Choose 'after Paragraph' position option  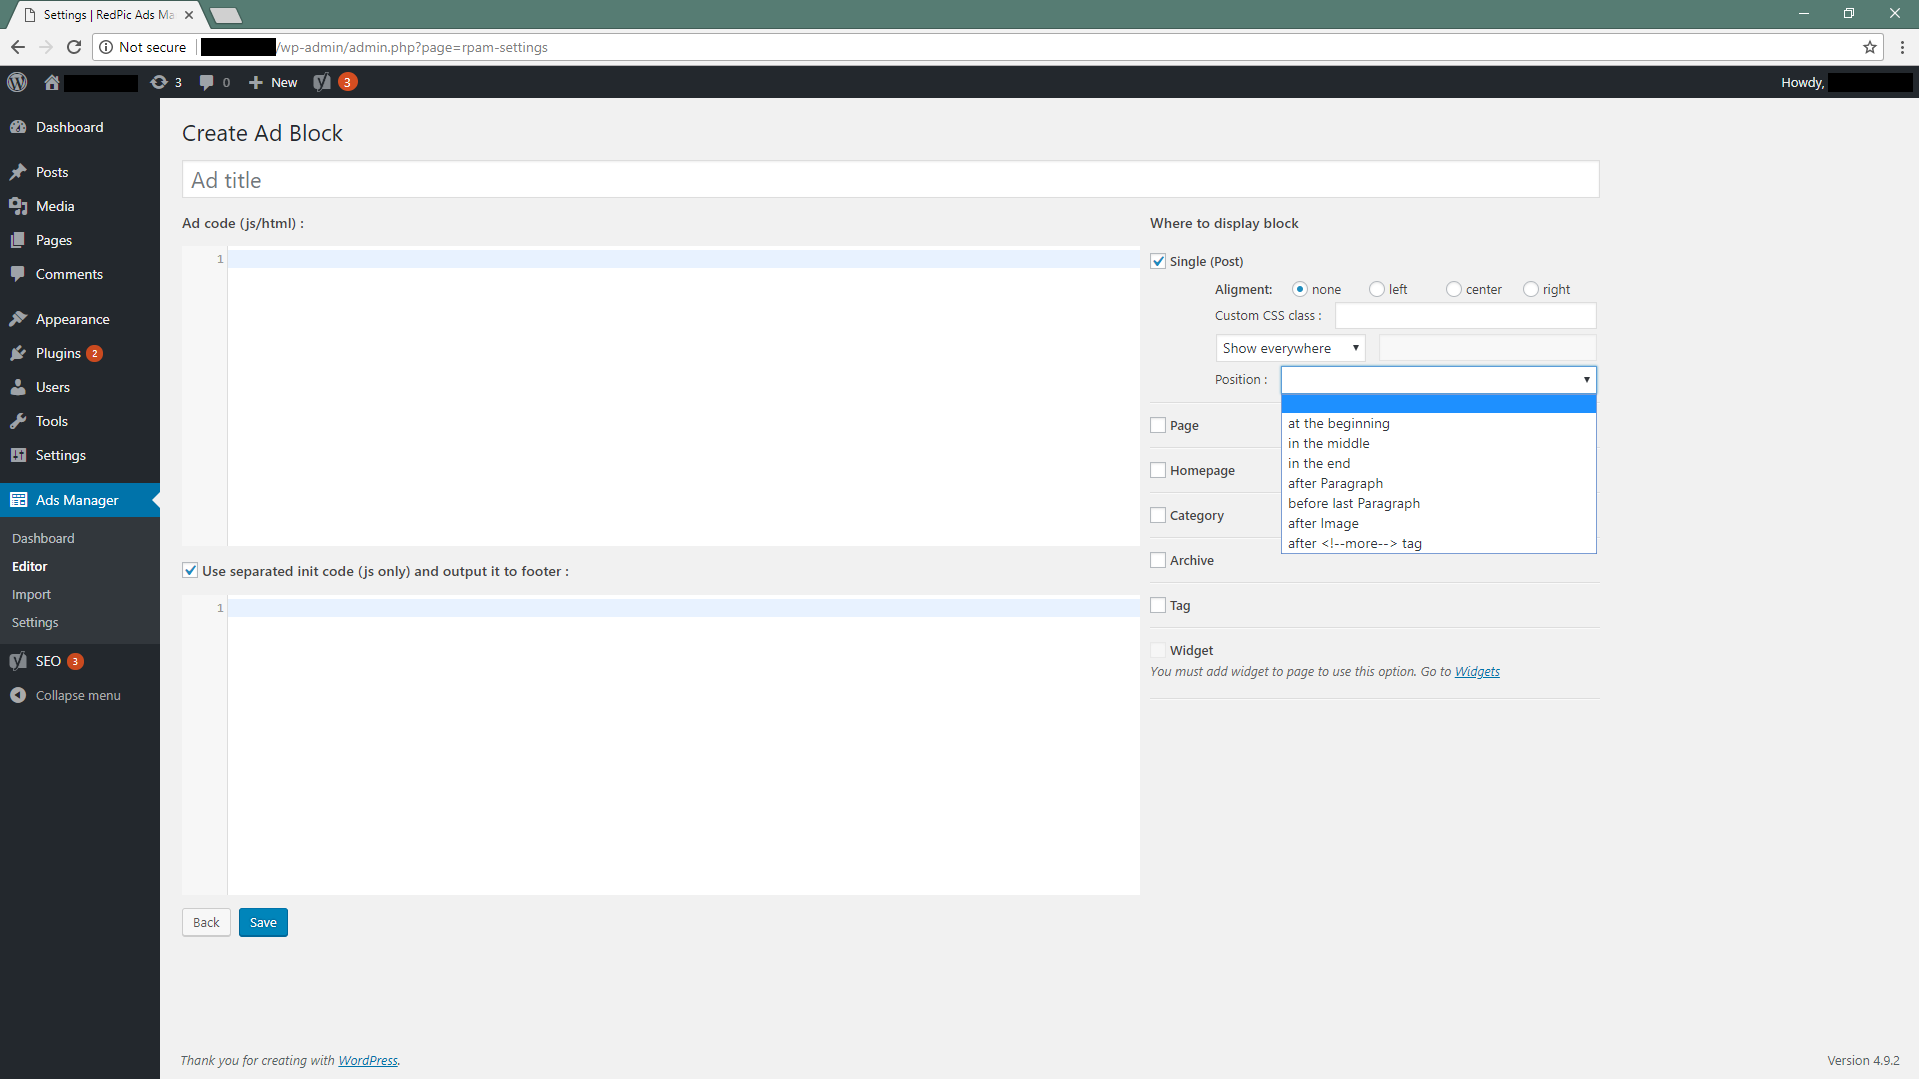1438,483
